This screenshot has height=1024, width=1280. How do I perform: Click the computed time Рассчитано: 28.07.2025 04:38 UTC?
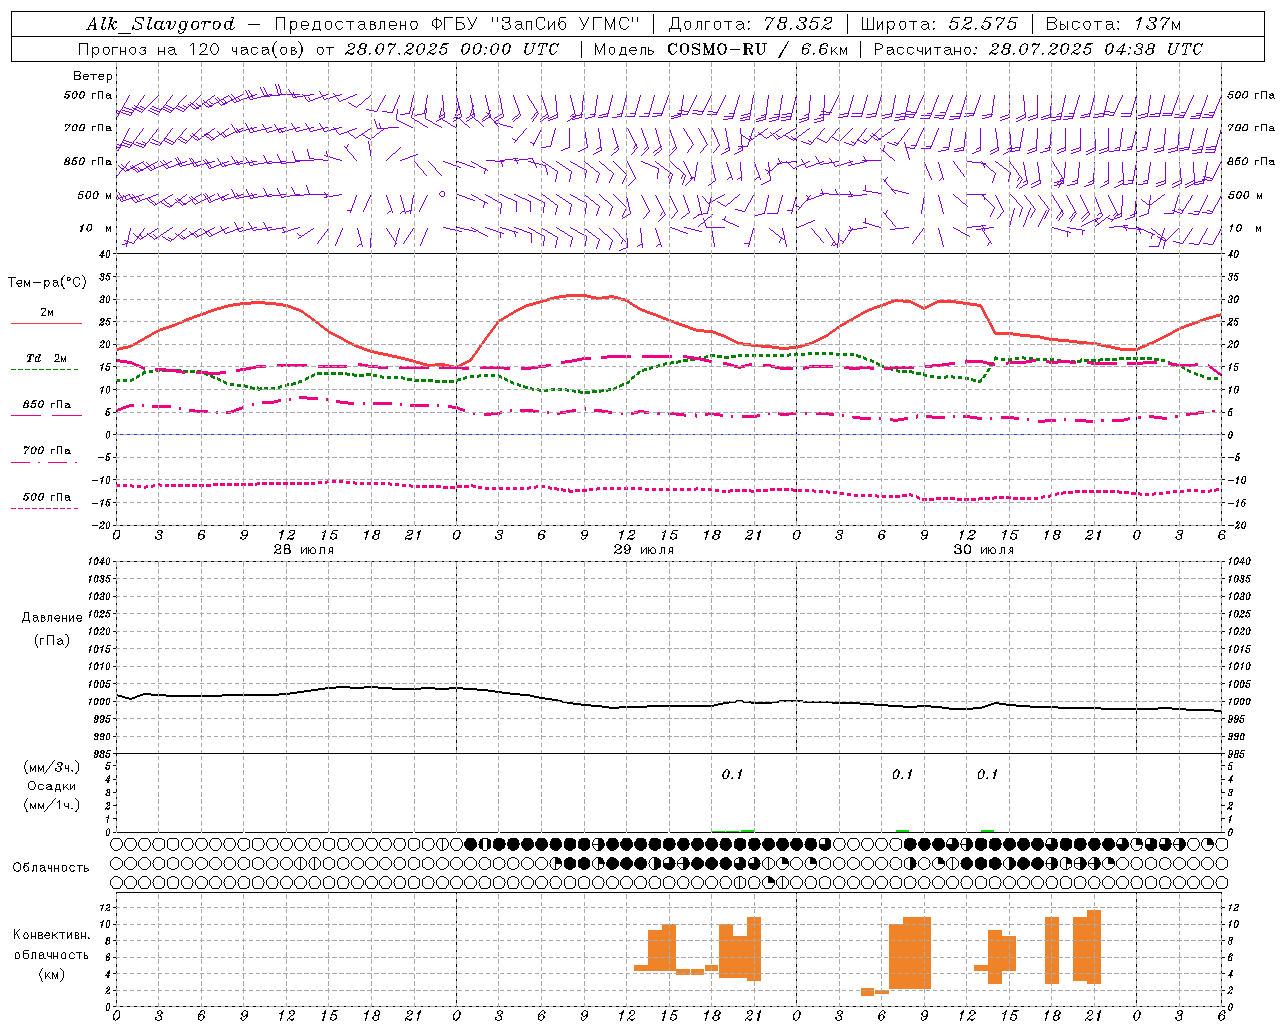pos(1038,49)
